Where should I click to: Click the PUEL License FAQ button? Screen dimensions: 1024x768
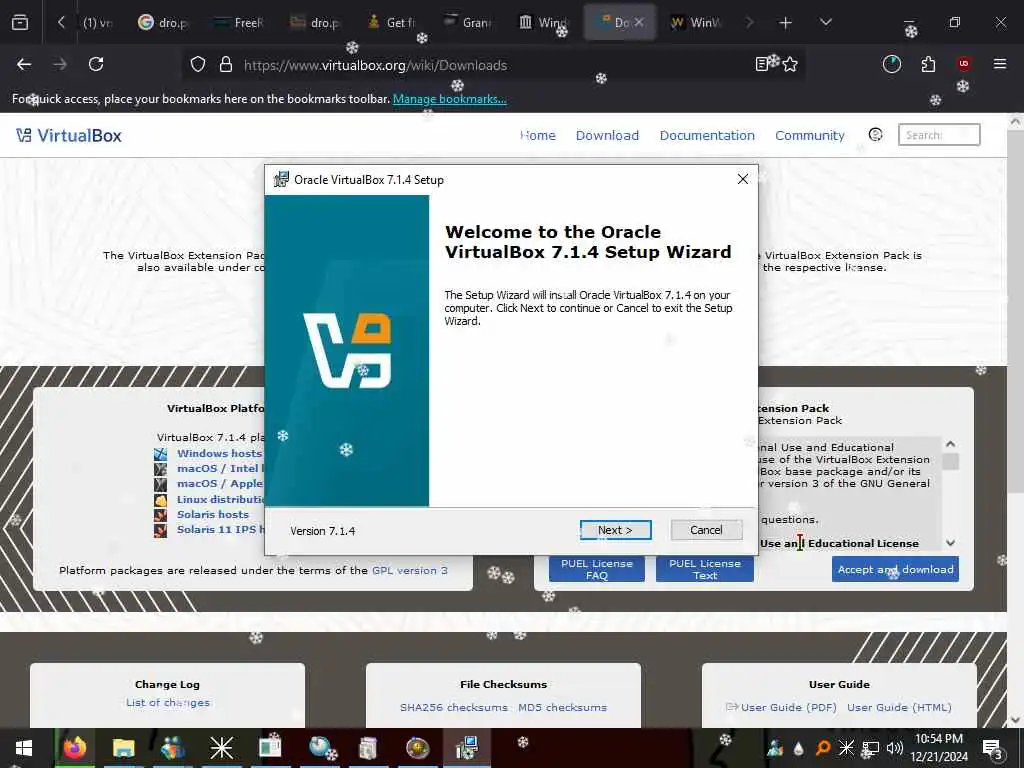(596, 569)
